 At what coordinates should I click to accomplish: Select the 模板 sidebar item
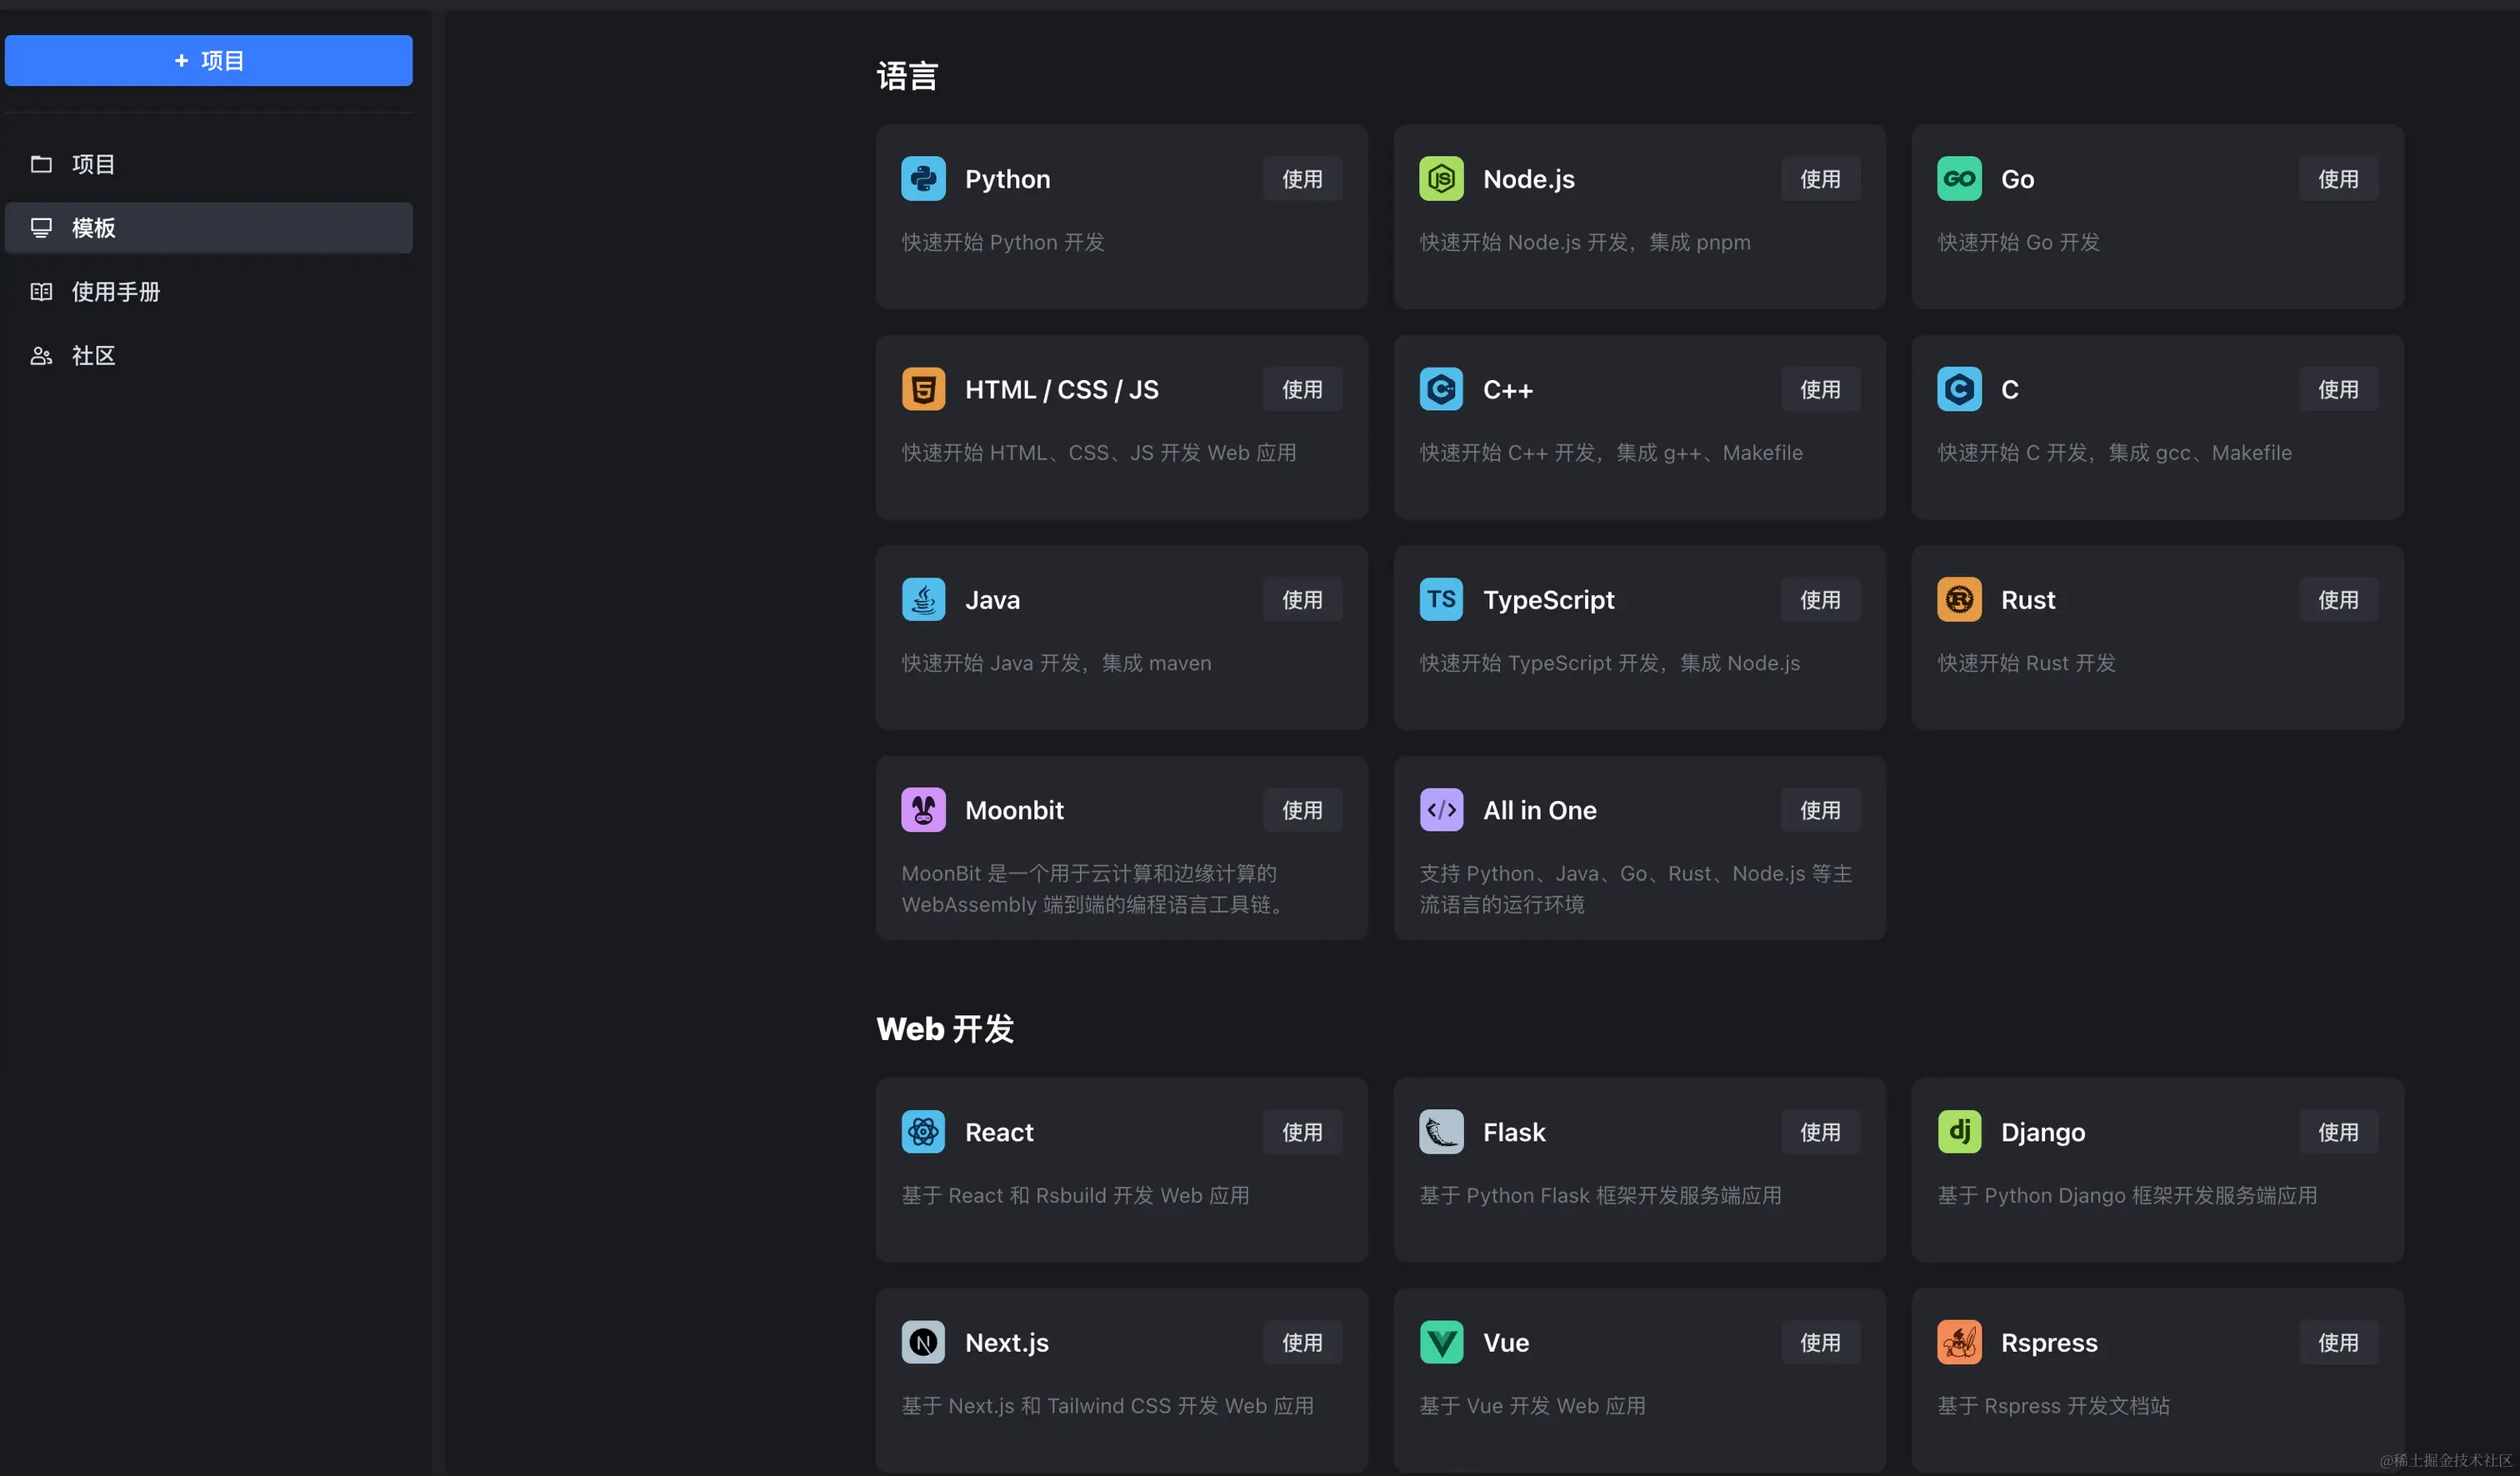(208, 228)
